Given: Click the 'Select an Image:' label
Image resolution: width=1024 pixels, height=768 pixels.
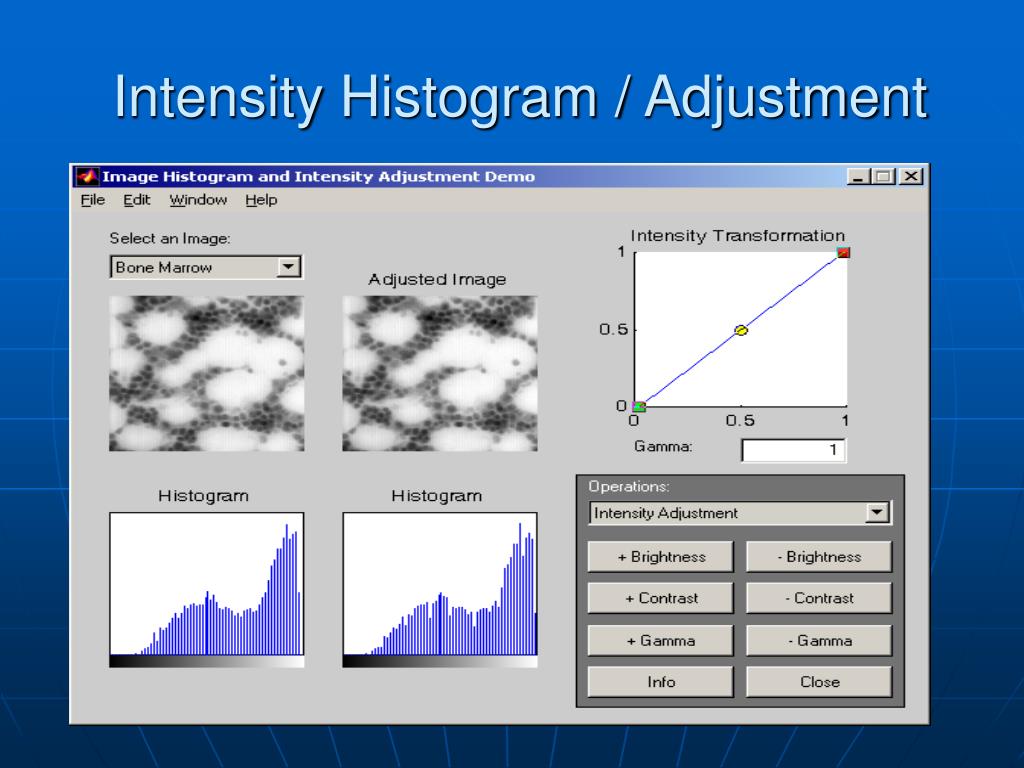Looking at the screenshot, I should 170,238.
